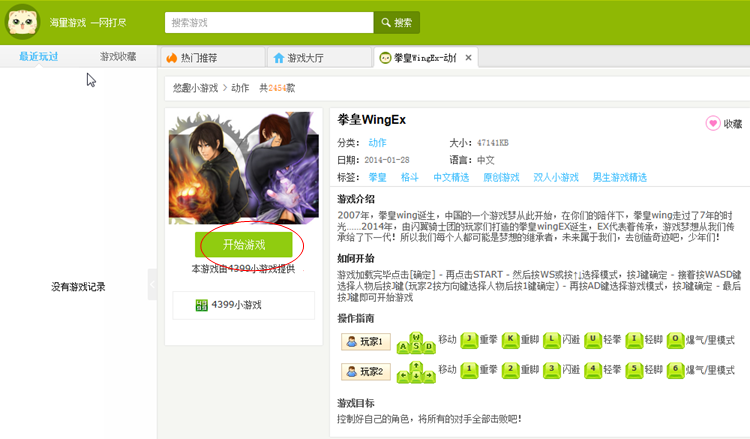This screenshot has height=439, width=750.
Task: Open the 热门推荐 tab with flame icon
Action: (x=213, y=58)
